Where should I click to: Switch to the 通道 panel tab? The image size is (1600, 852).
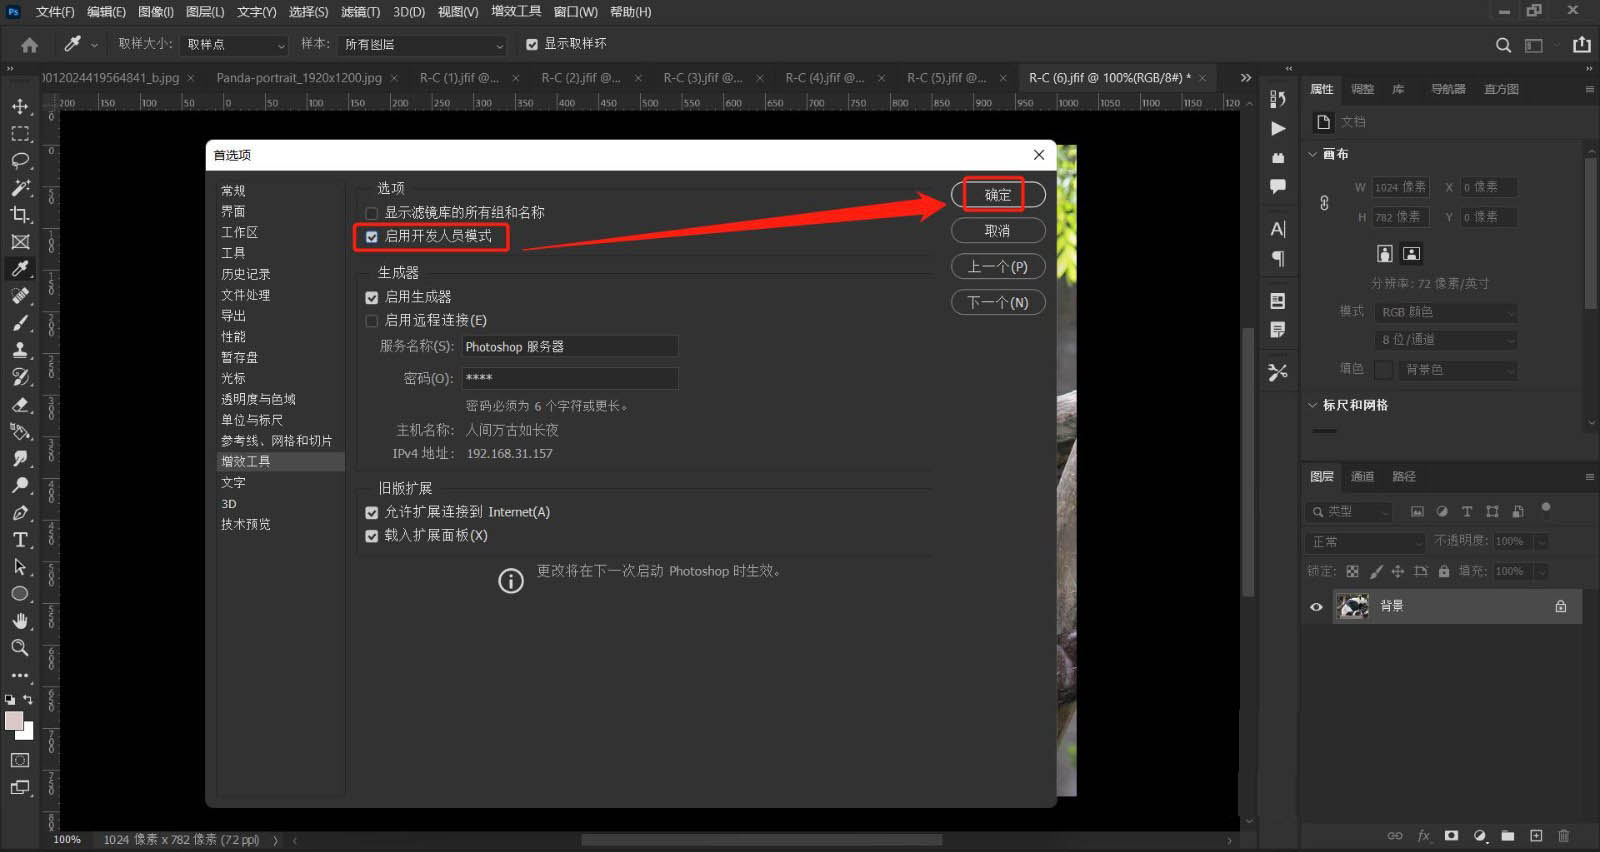point(1362,477)
